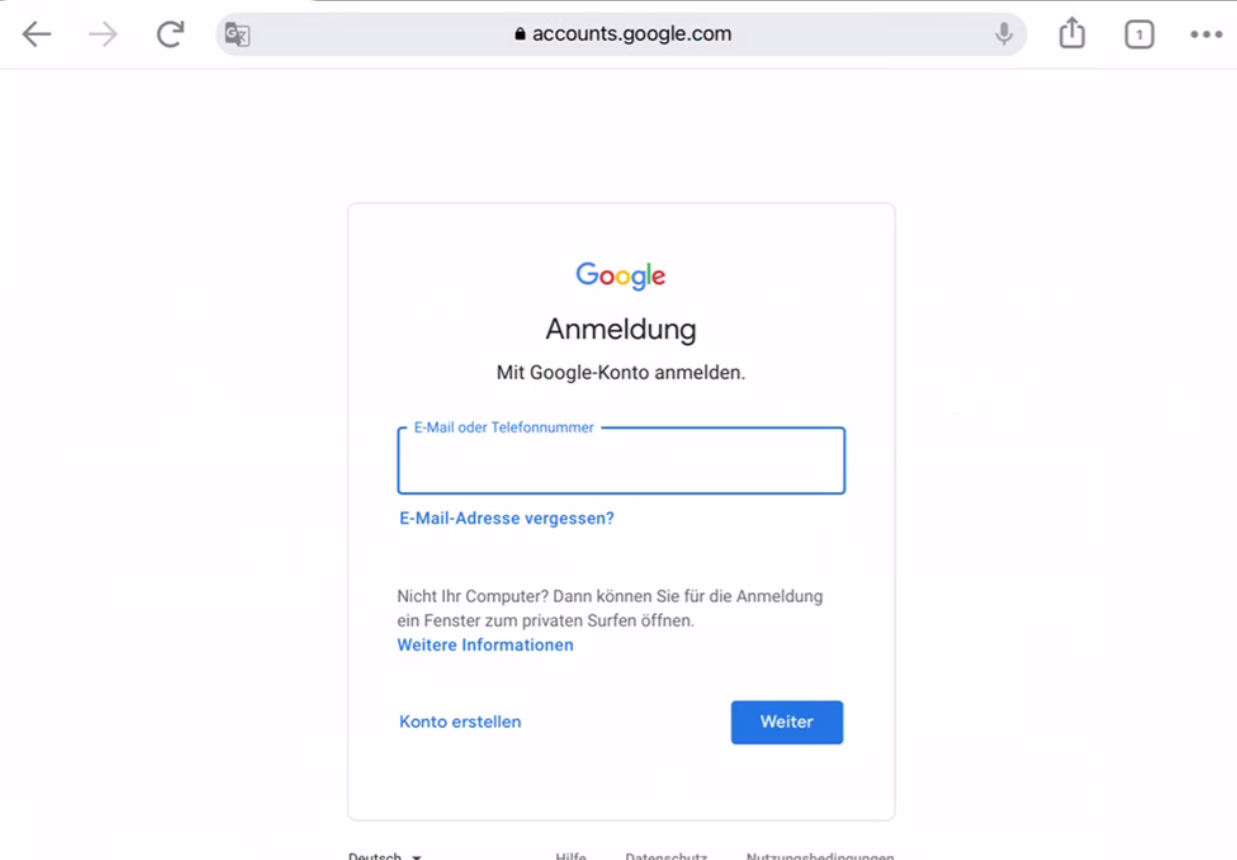1237x860 pixels.
Task: Open Nutzungsbedingungen
Action: pos(820,856)
